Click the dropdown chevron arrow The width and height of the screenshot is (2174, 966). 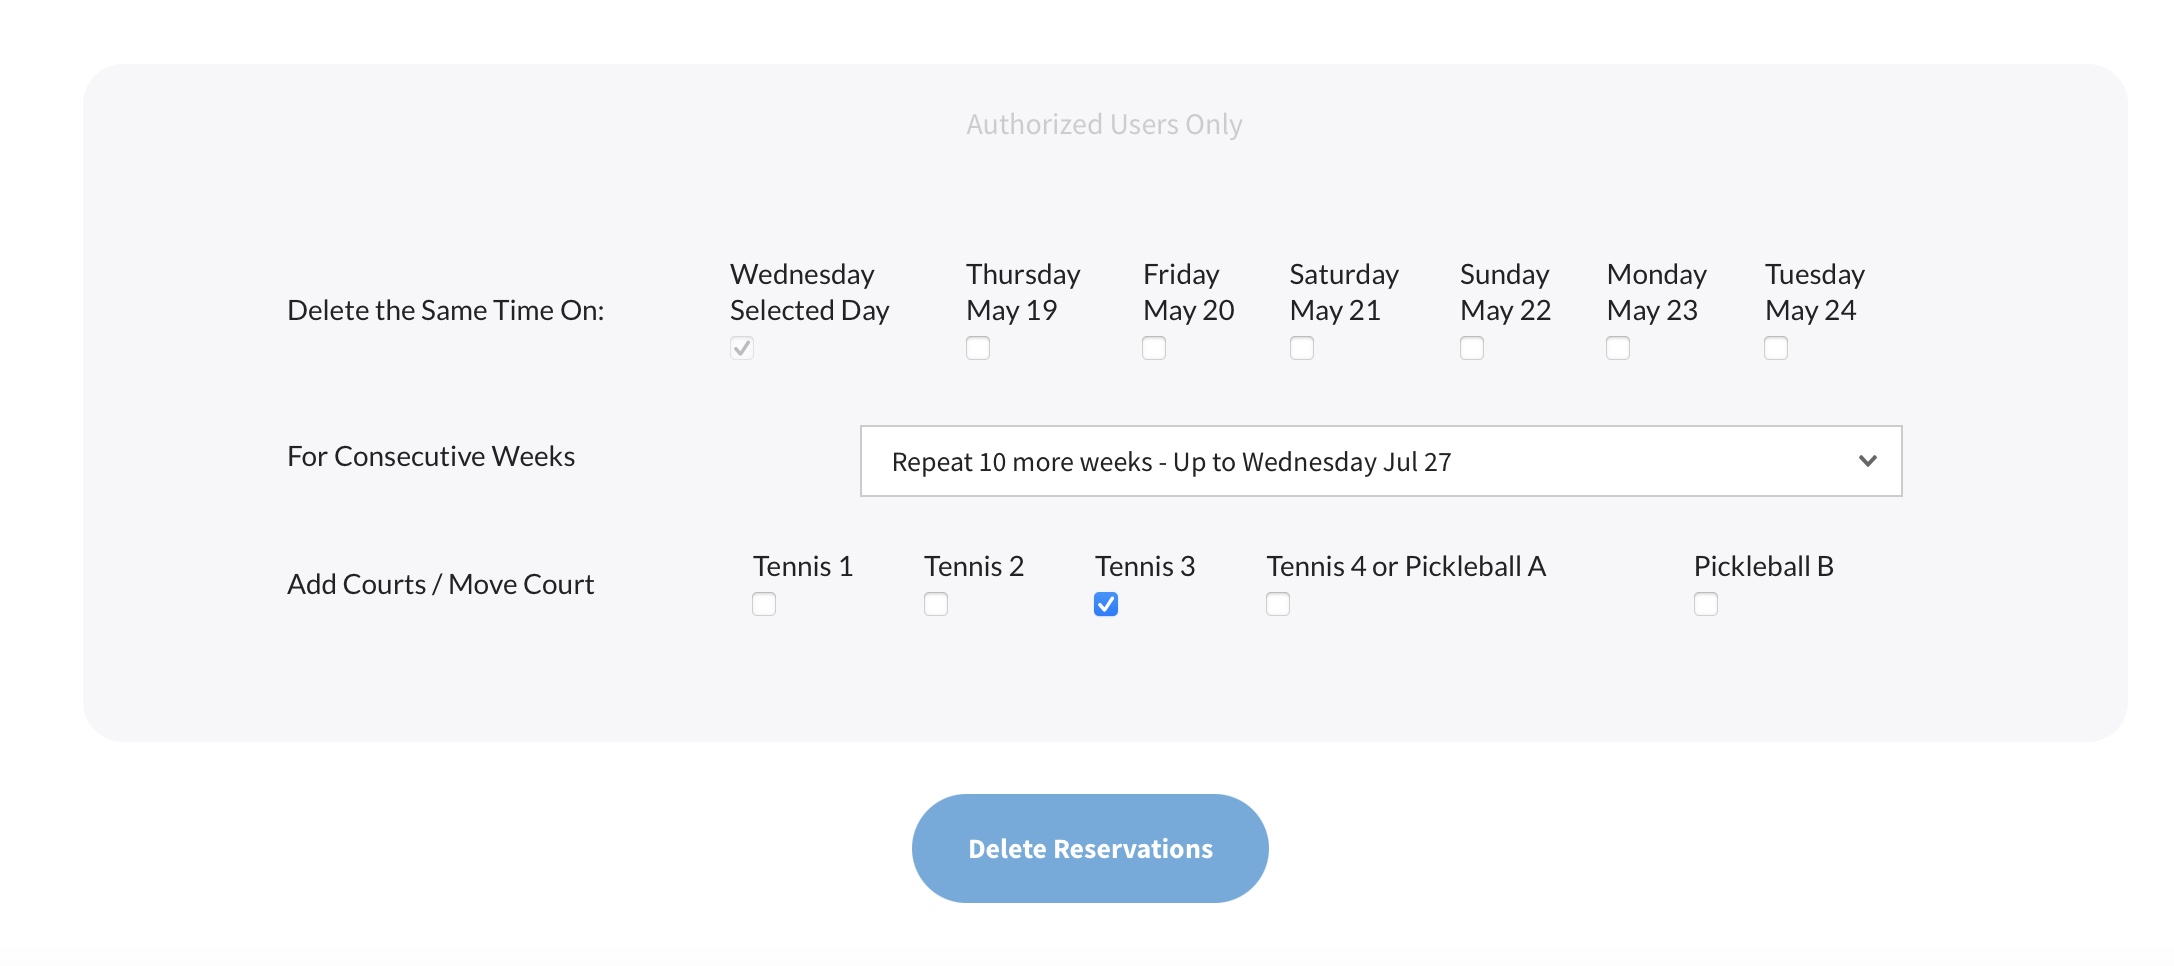click(1867, 461)
